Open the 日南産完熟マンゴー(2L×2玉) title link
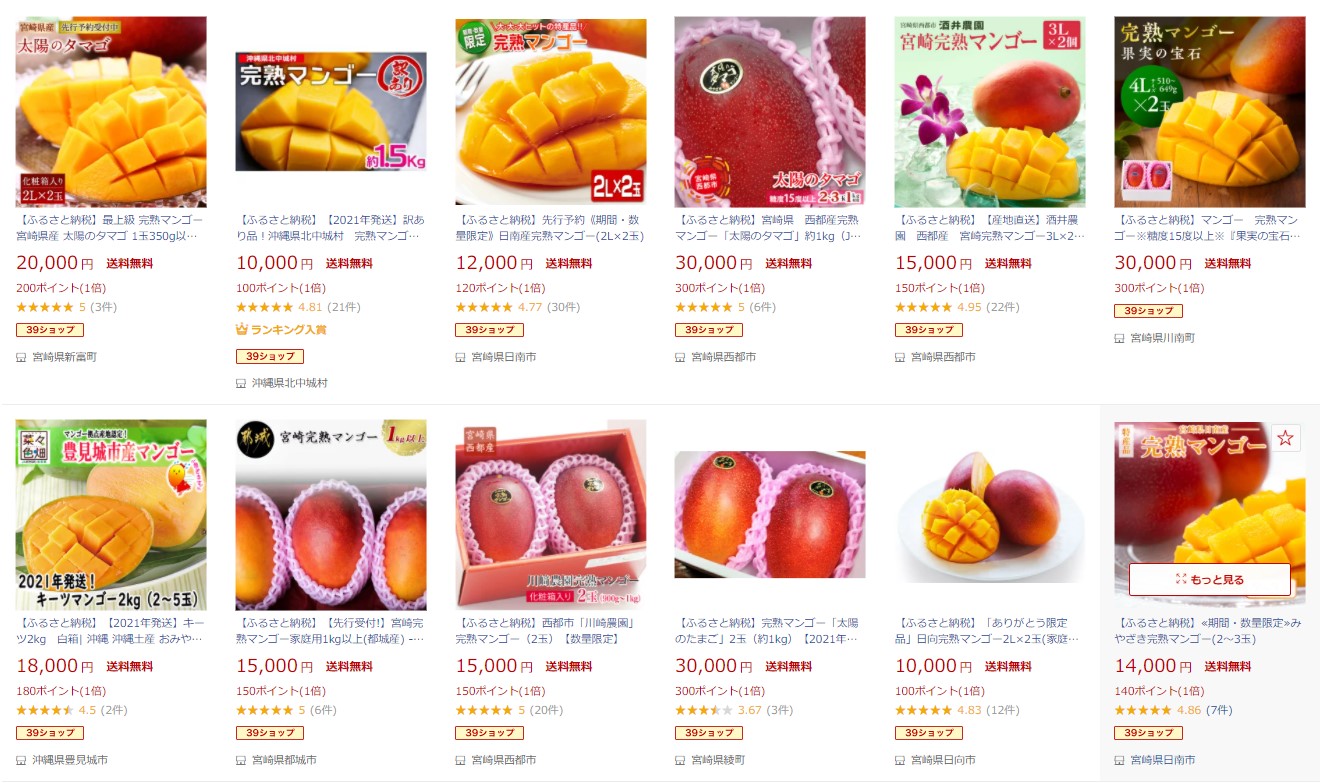1320x783 pixels. point(551,228)
